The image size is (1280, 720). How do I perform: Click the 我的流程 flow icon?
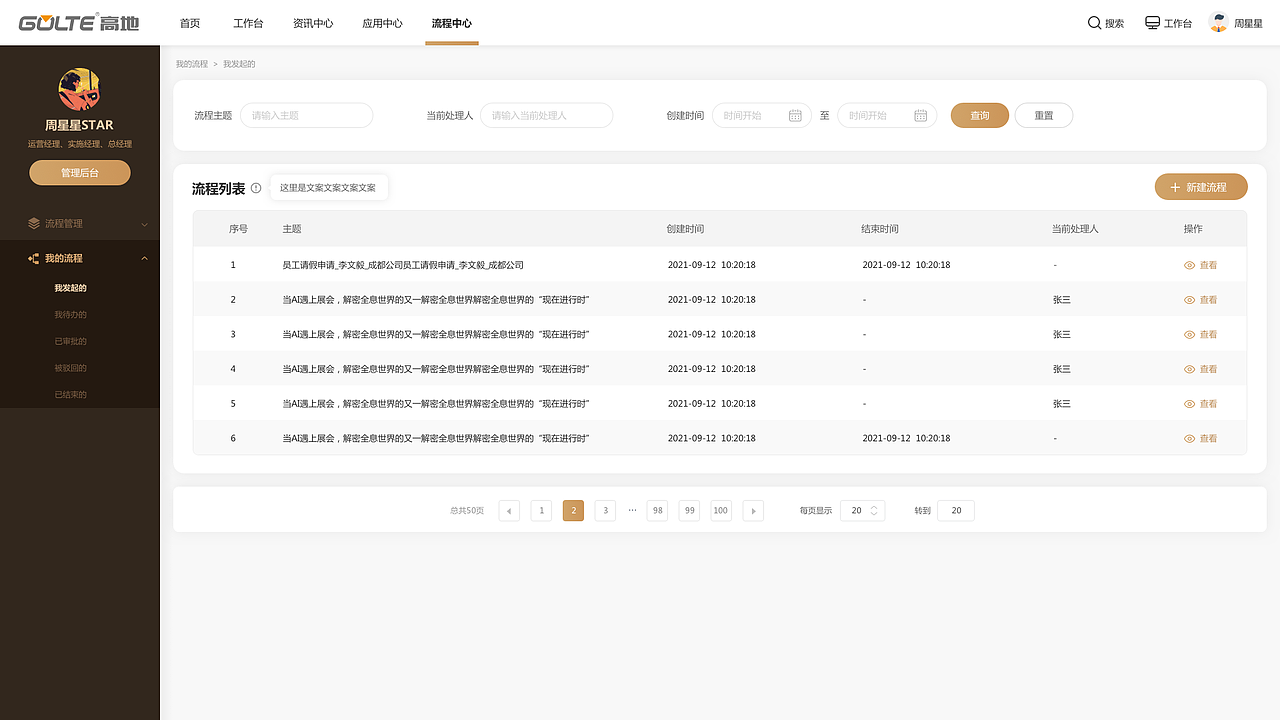point(34,258)
